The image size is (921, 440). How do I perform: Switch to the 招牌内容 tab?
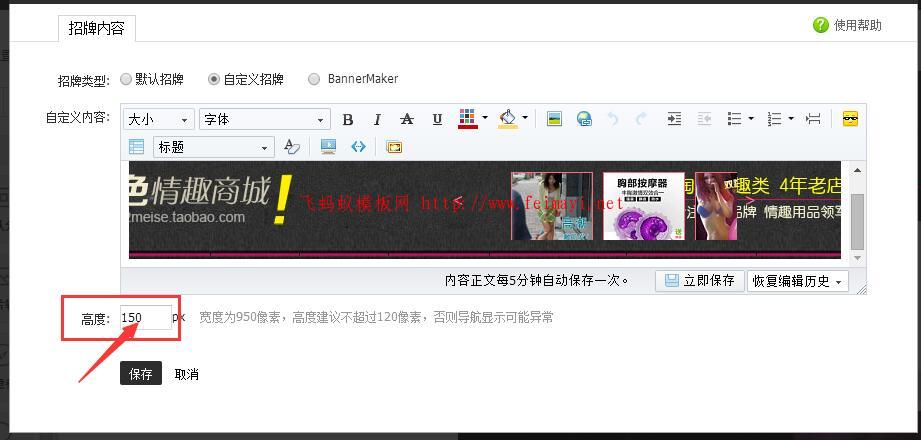click(x=96, y=28)
